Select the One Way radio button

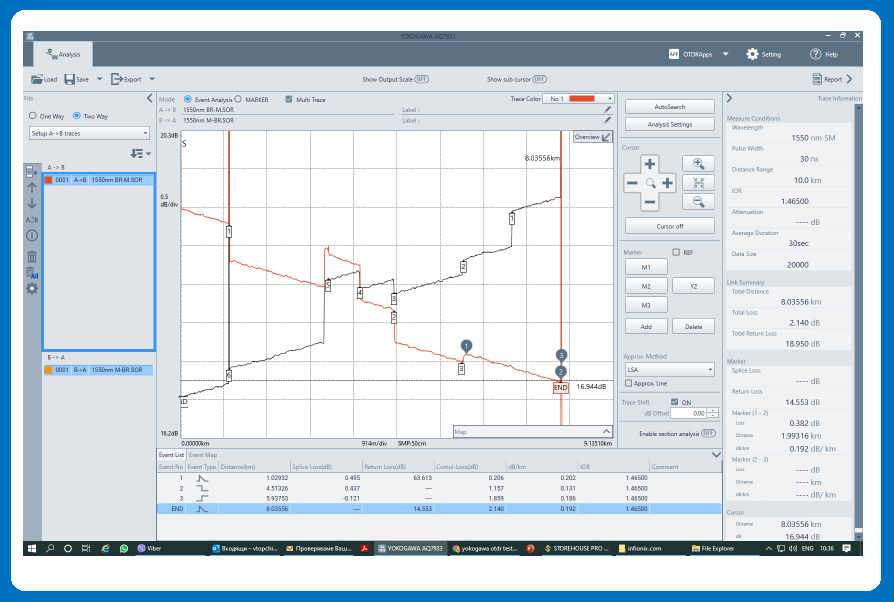click(32, 116)
